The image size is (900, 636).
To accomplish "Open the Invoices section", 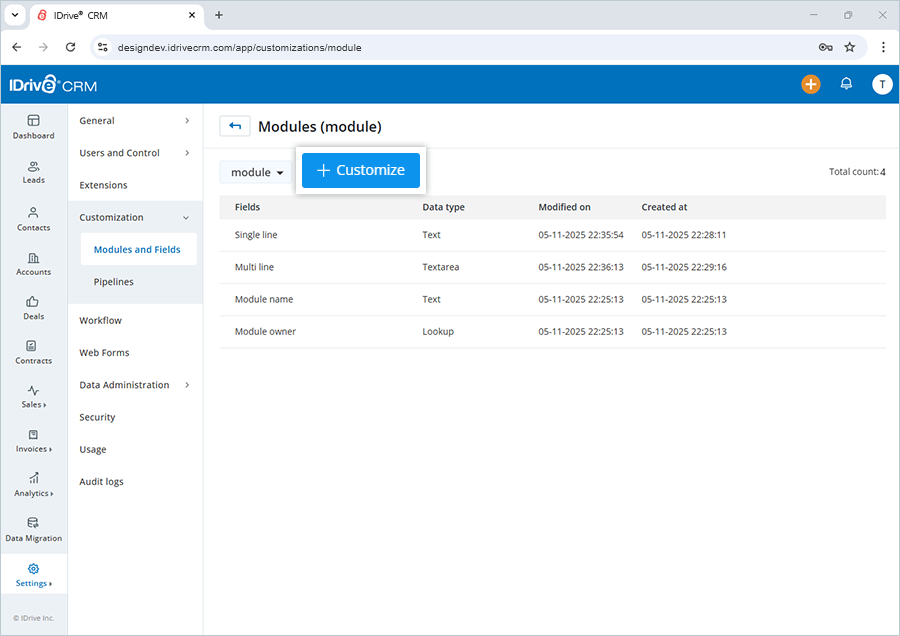I will (x=33, y=441).
